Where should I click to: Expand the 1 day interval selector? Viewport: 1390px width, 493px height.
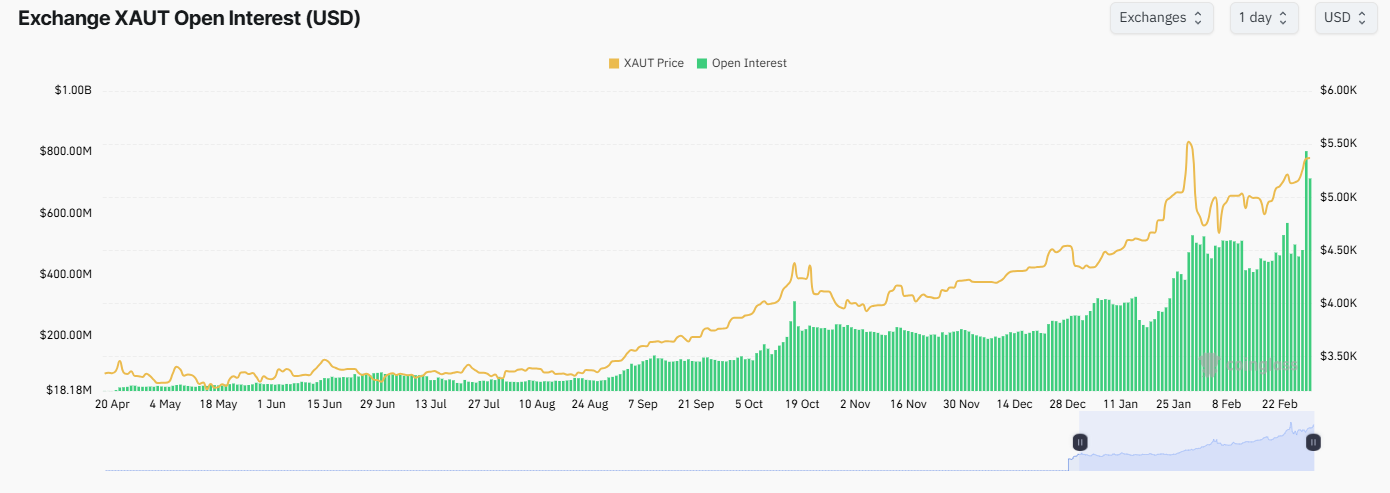(x=1263, y=18)
